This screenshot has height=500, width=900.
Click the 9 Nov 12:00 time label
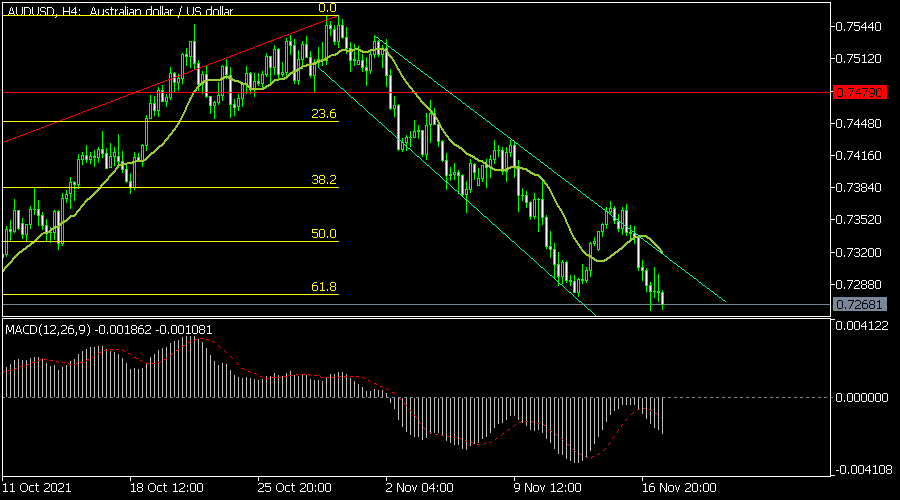(548, 488)
